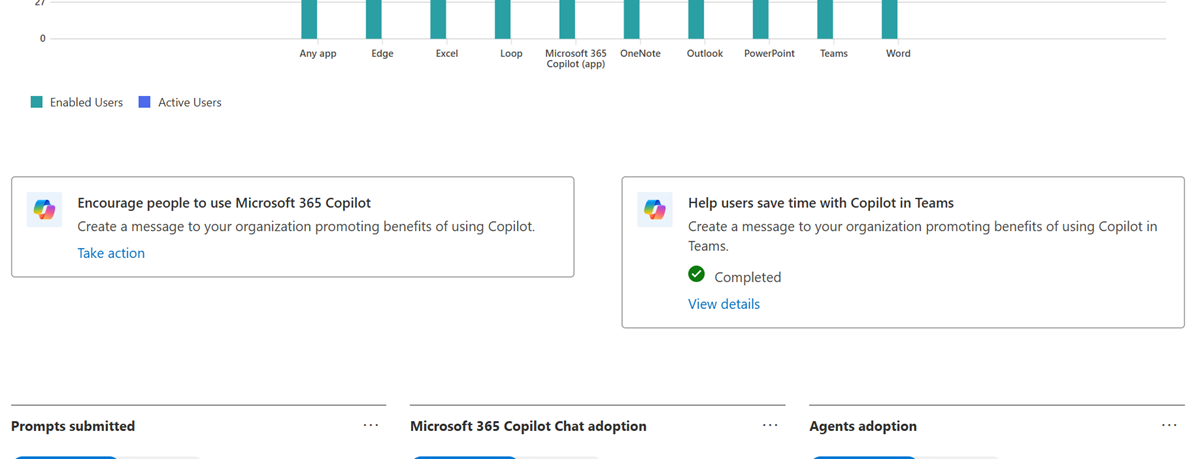Screen dimensions: 1200x459
Task: Open more options for Agents adoption
Action: (1169, 425)
